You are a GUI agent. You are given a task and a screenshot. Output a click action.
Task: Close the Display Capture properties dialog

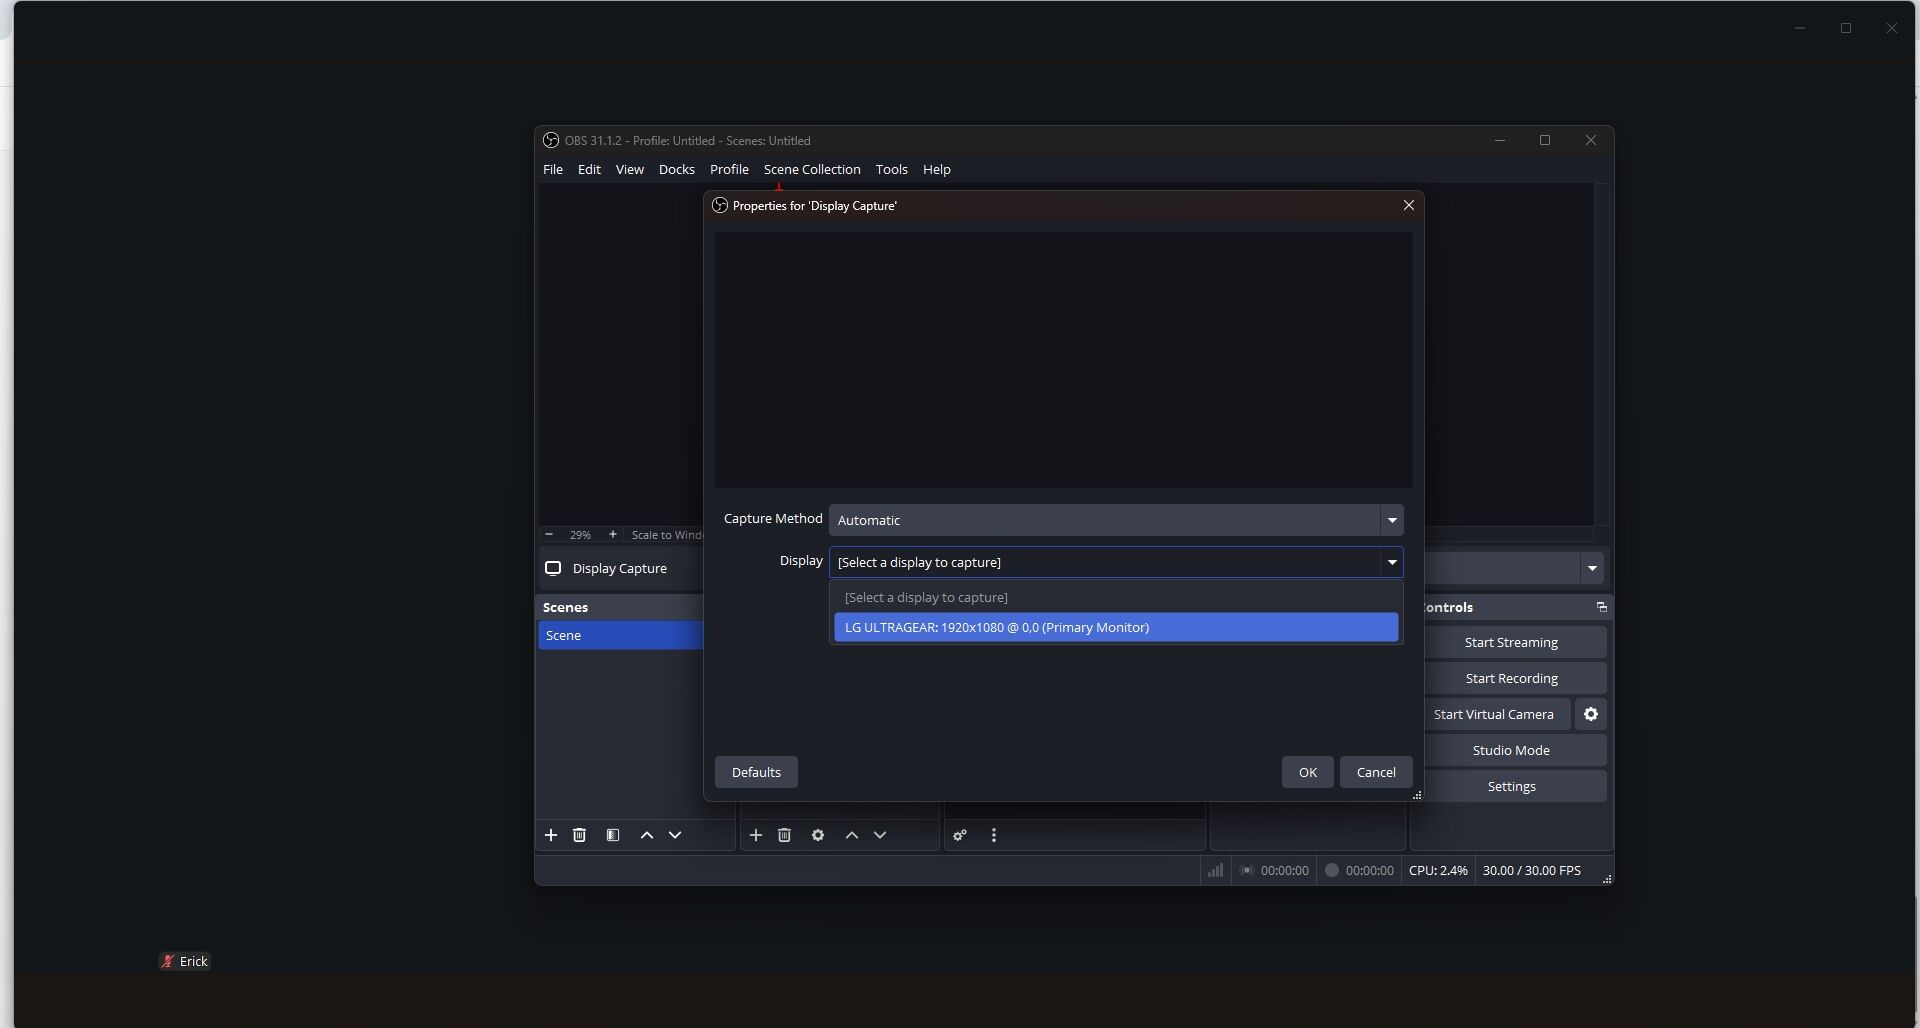(1409, 205)
